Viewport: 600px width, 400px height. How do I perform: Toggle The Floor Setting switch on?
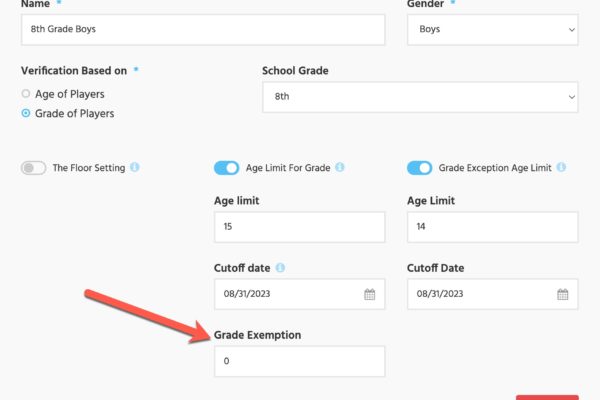pyautogui.click(x=33, y=168)
